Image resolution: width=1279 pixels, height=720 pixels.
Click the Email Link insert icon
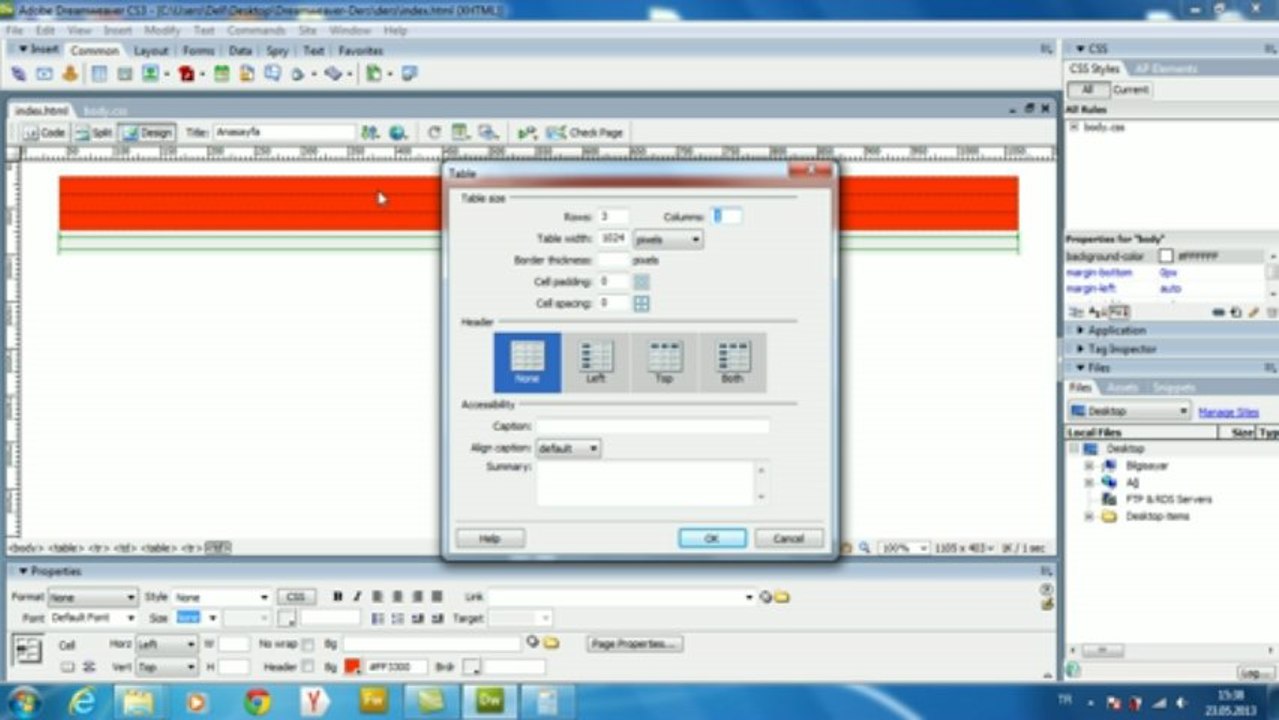click(x=44, y=74)
